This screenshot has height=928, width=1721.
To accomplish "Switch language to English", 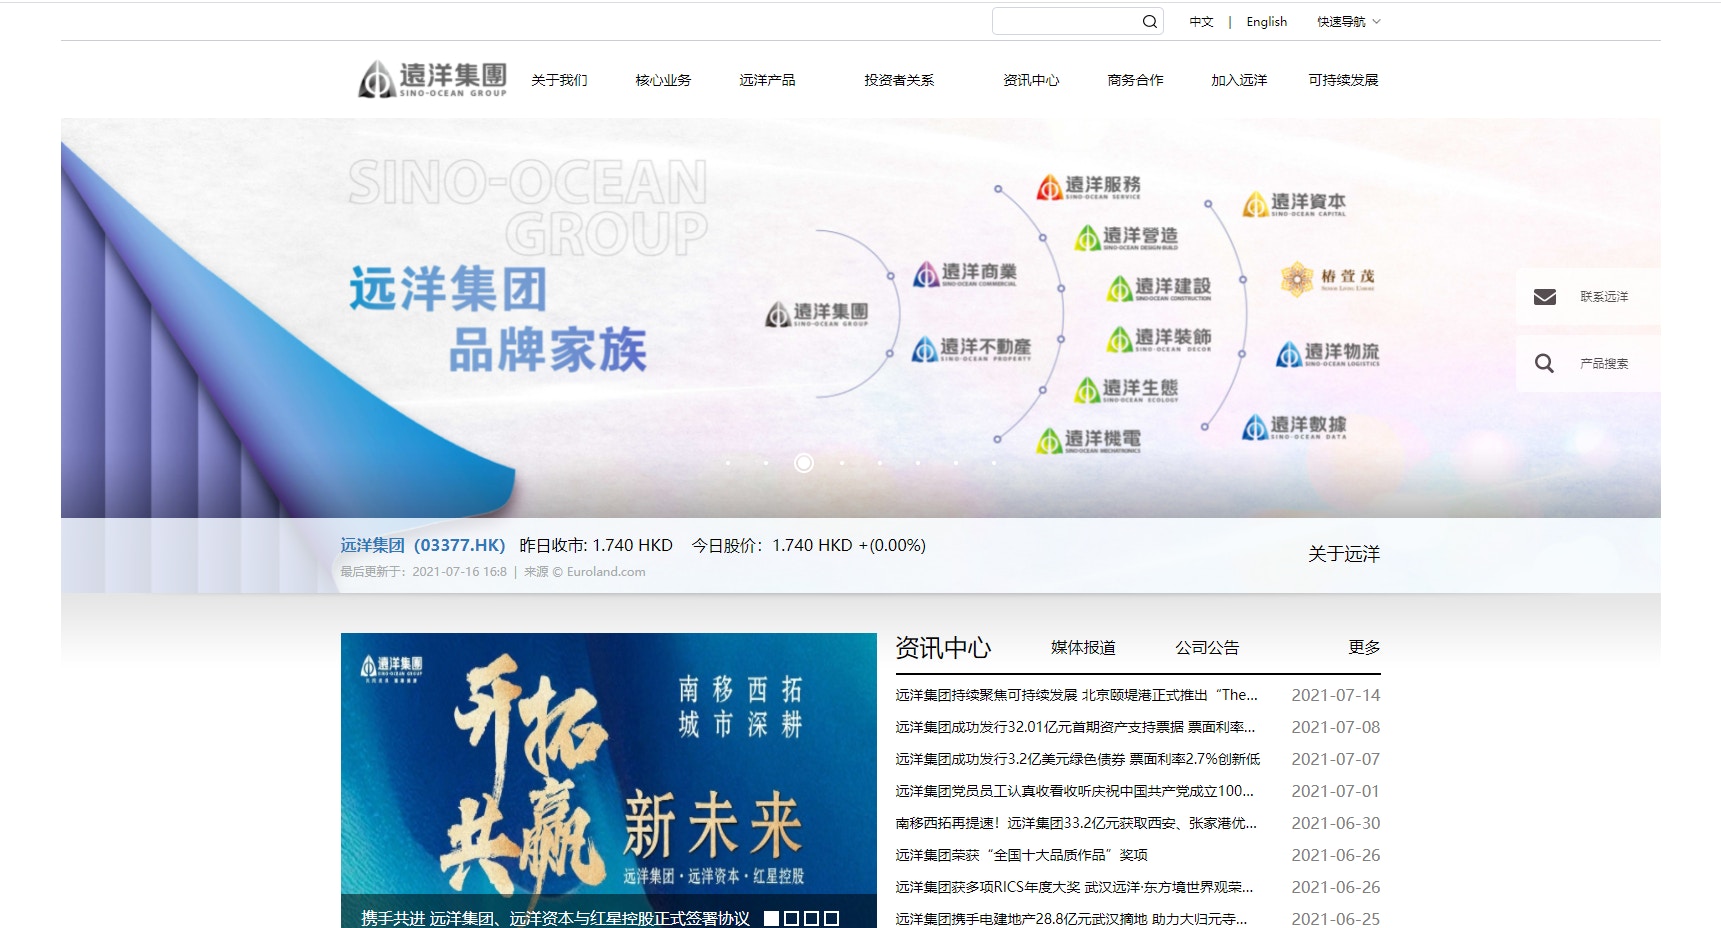I will click(1266, 22).
